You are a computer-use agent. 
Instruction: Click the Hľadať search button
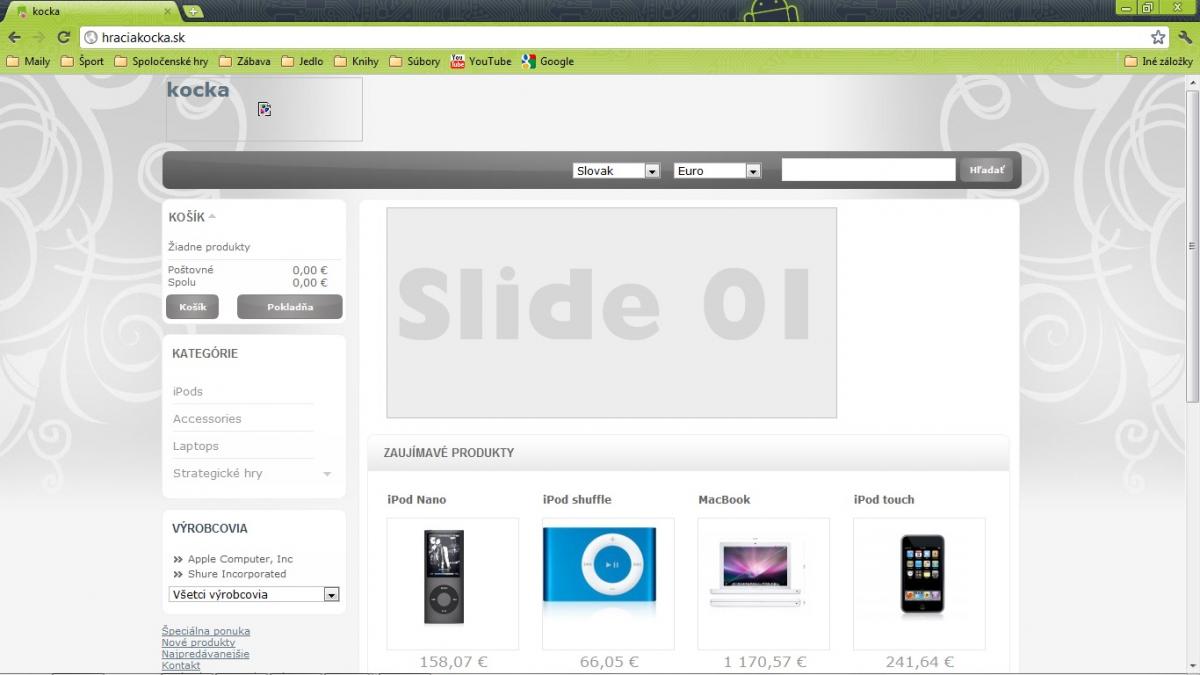[987, 170]
